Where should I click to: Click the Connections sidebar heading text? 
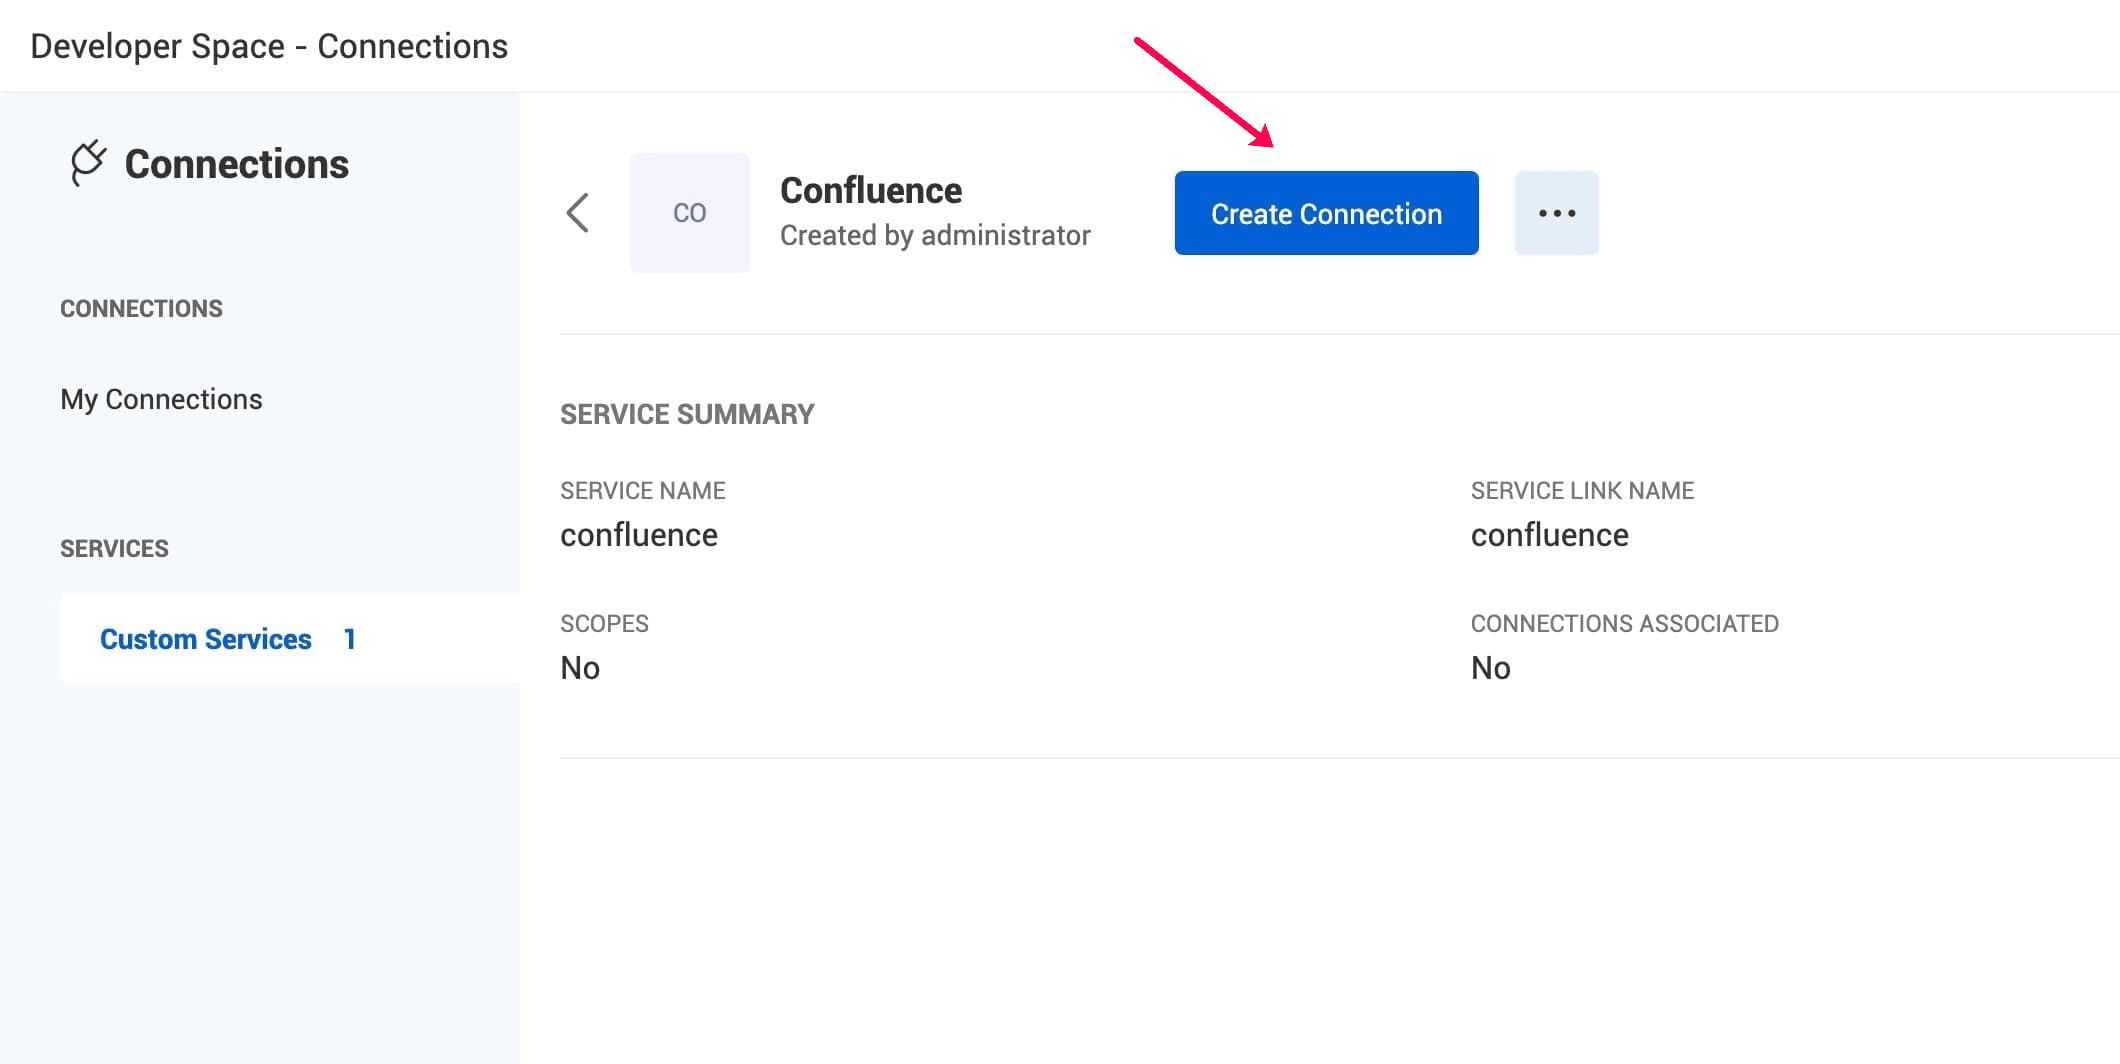point(236,164)
